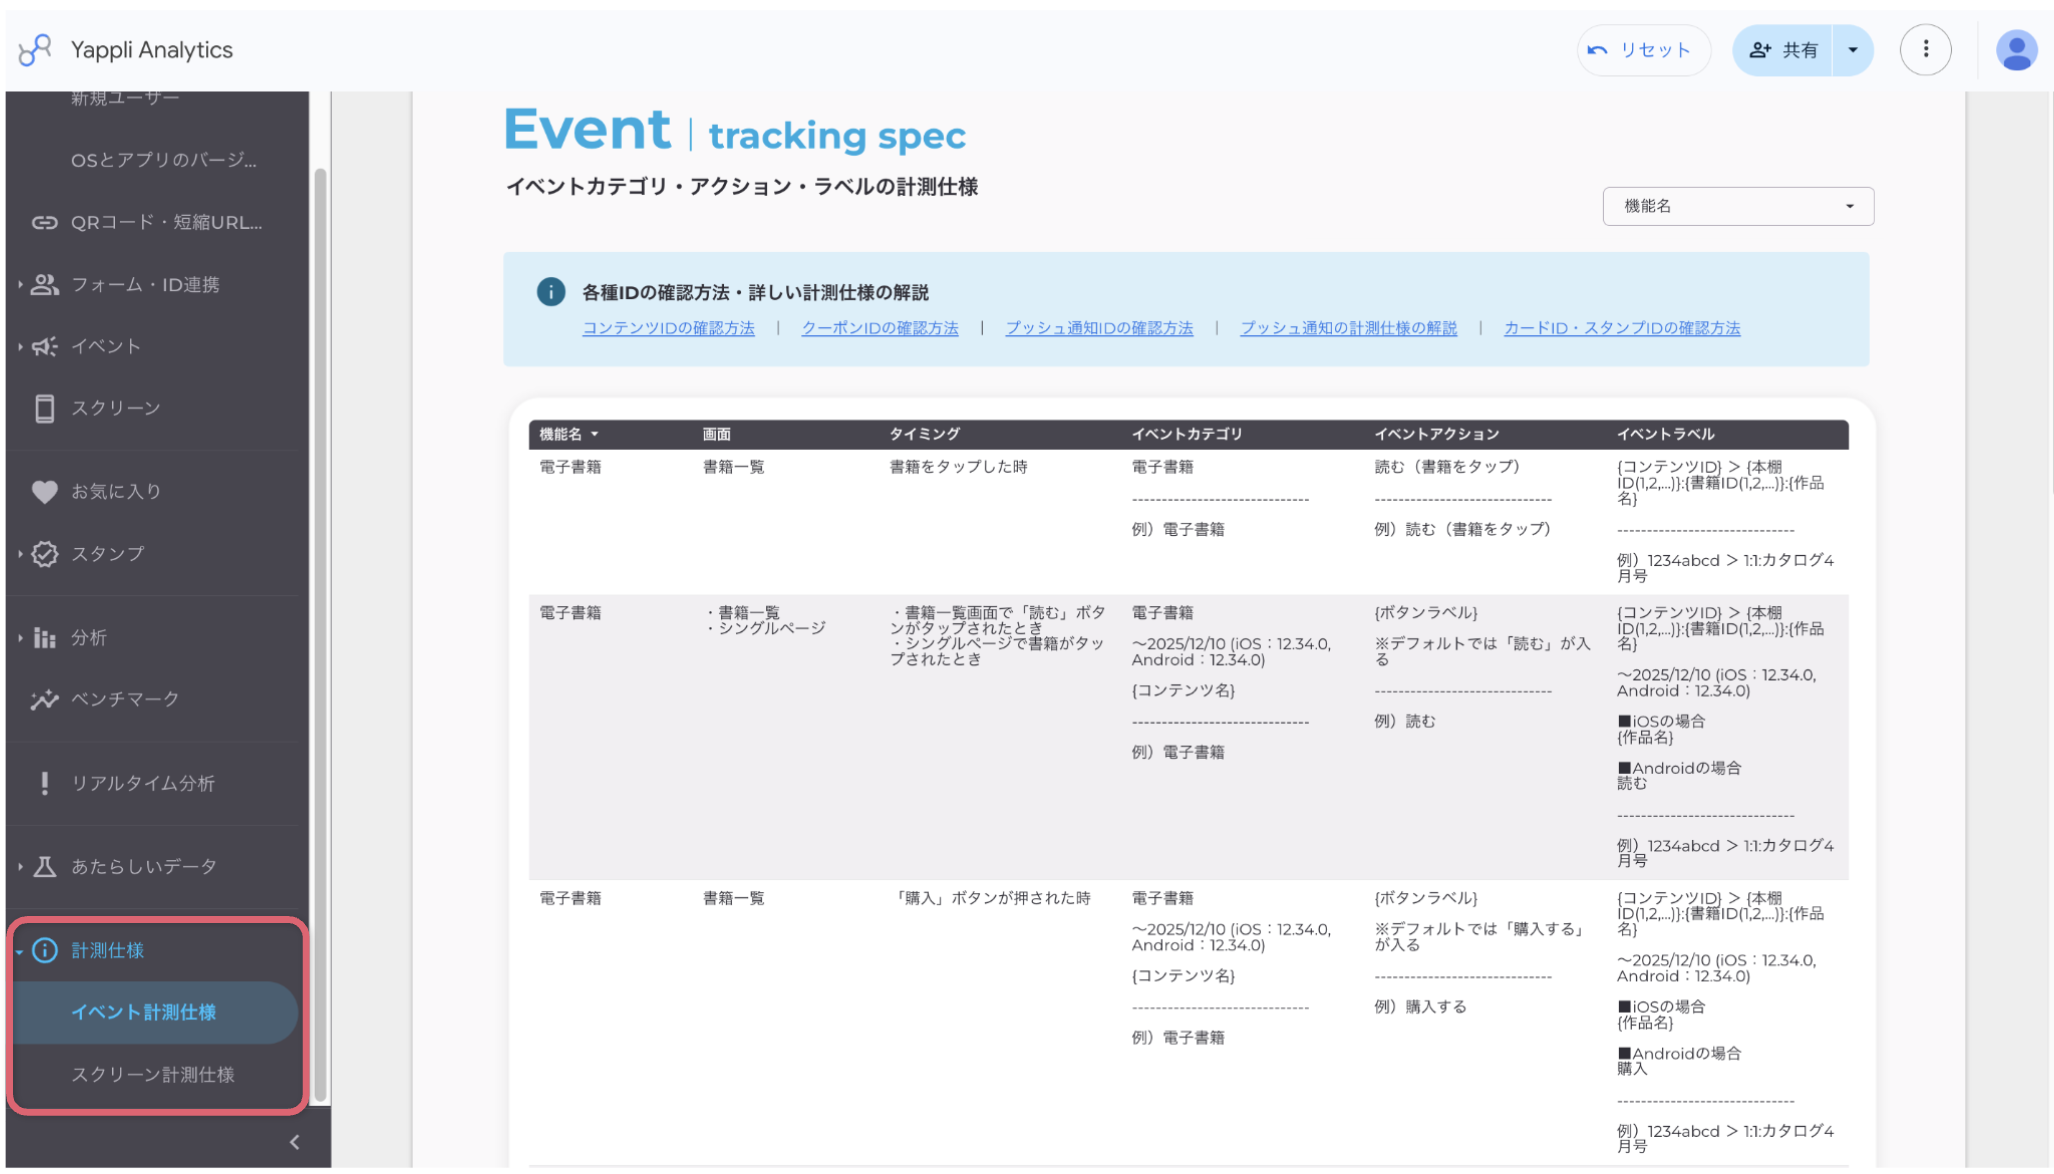Click the blue info icon in the notice box

550,291
